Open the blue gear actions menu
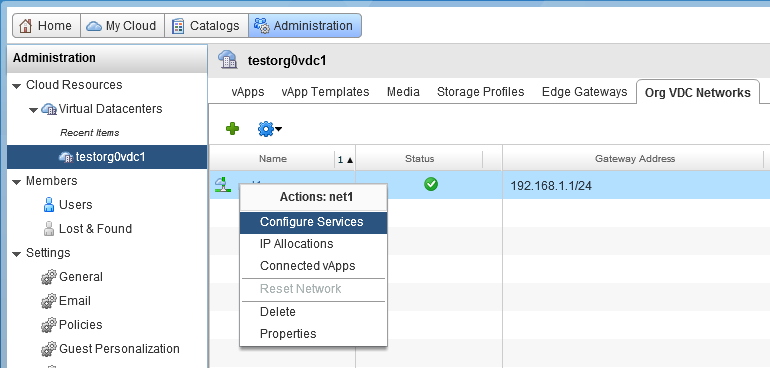This screenshot has width=770, height=368. point(270,129)
